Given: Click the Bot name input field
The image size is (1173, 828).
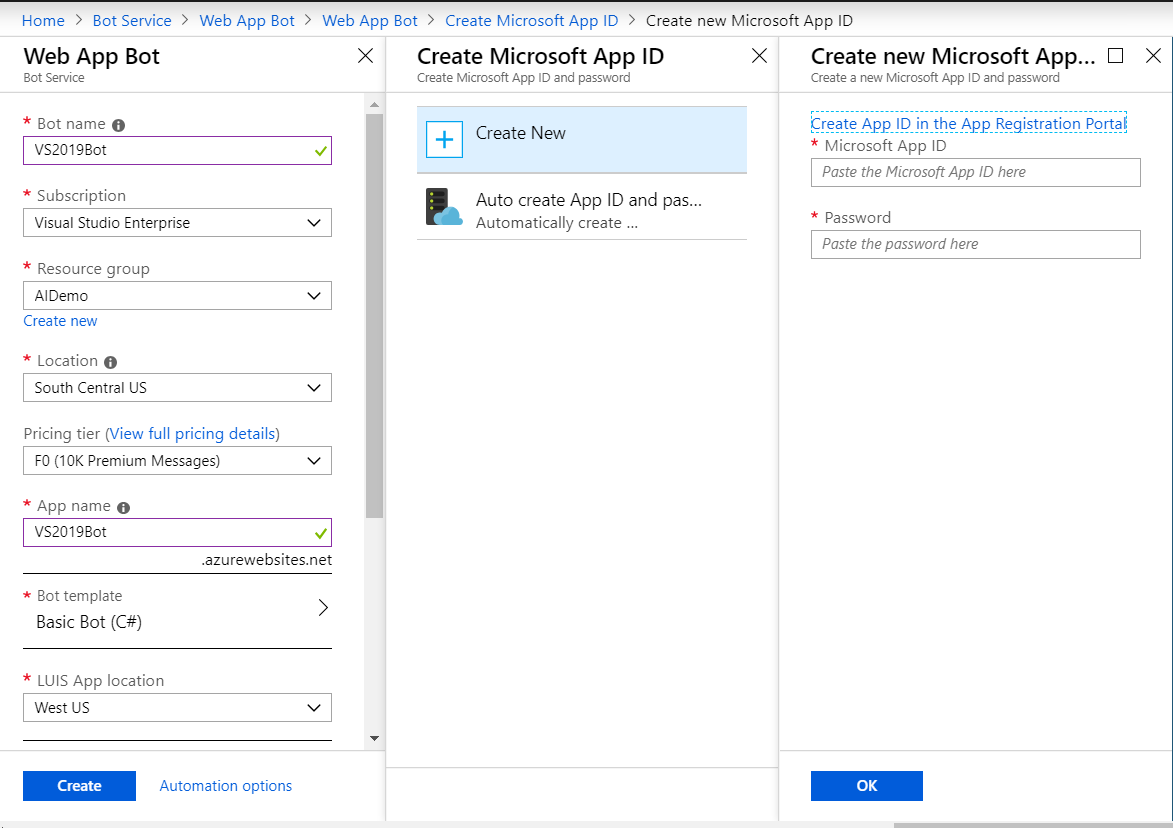Looking at the screenshot, I should pos(177,150).
